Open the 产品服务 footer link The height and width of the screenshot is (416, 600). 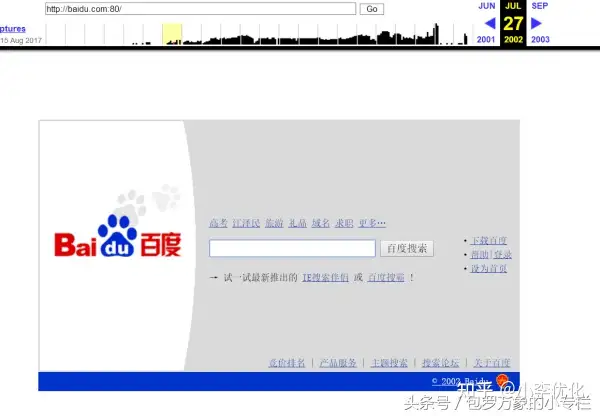(338, 362)
